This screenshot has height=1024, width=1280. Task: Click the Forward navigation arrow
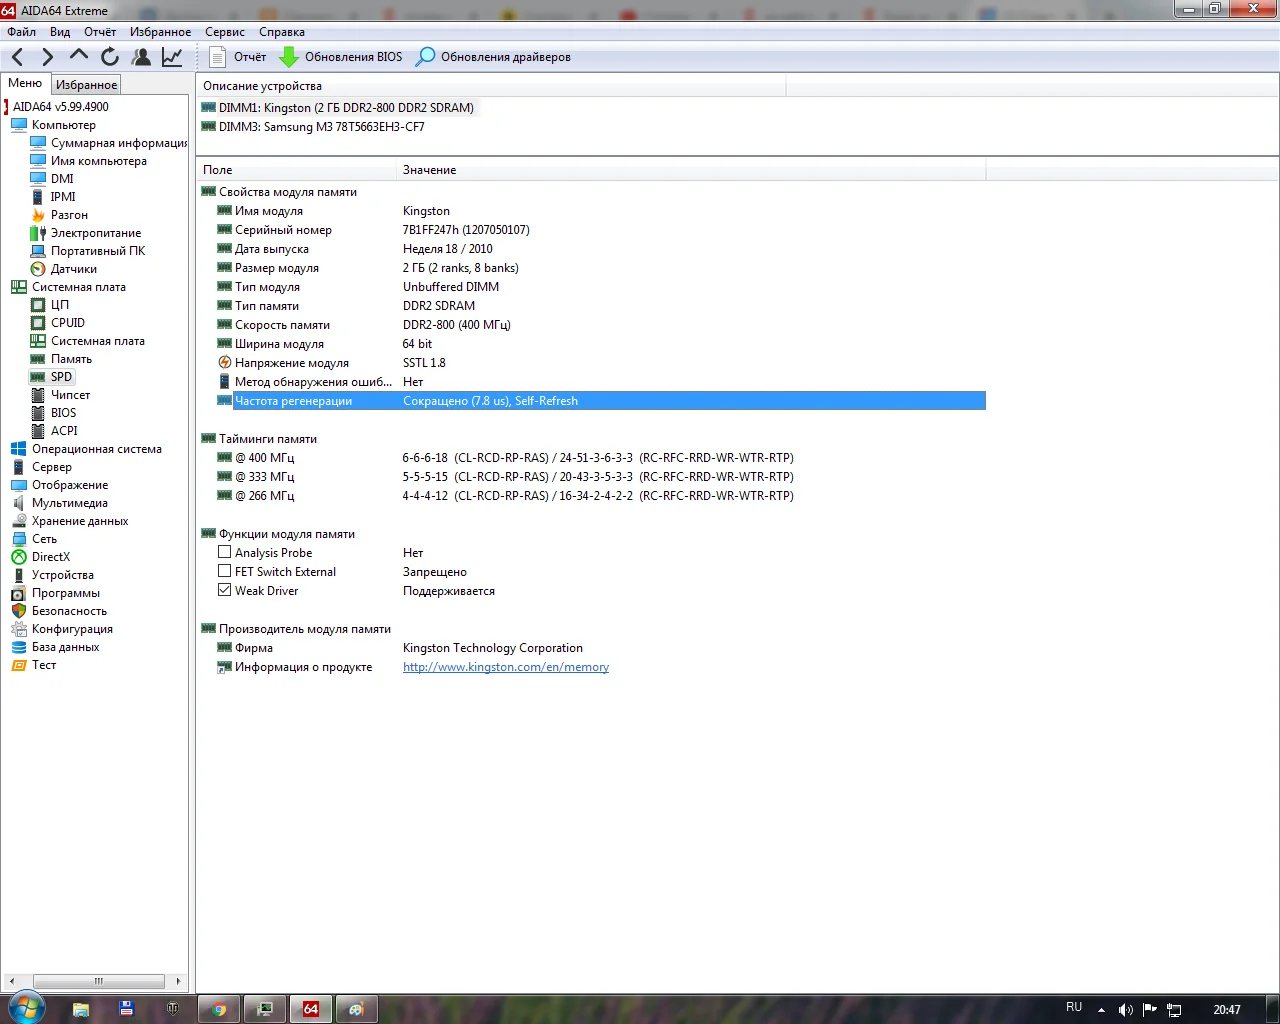[47, 57]
